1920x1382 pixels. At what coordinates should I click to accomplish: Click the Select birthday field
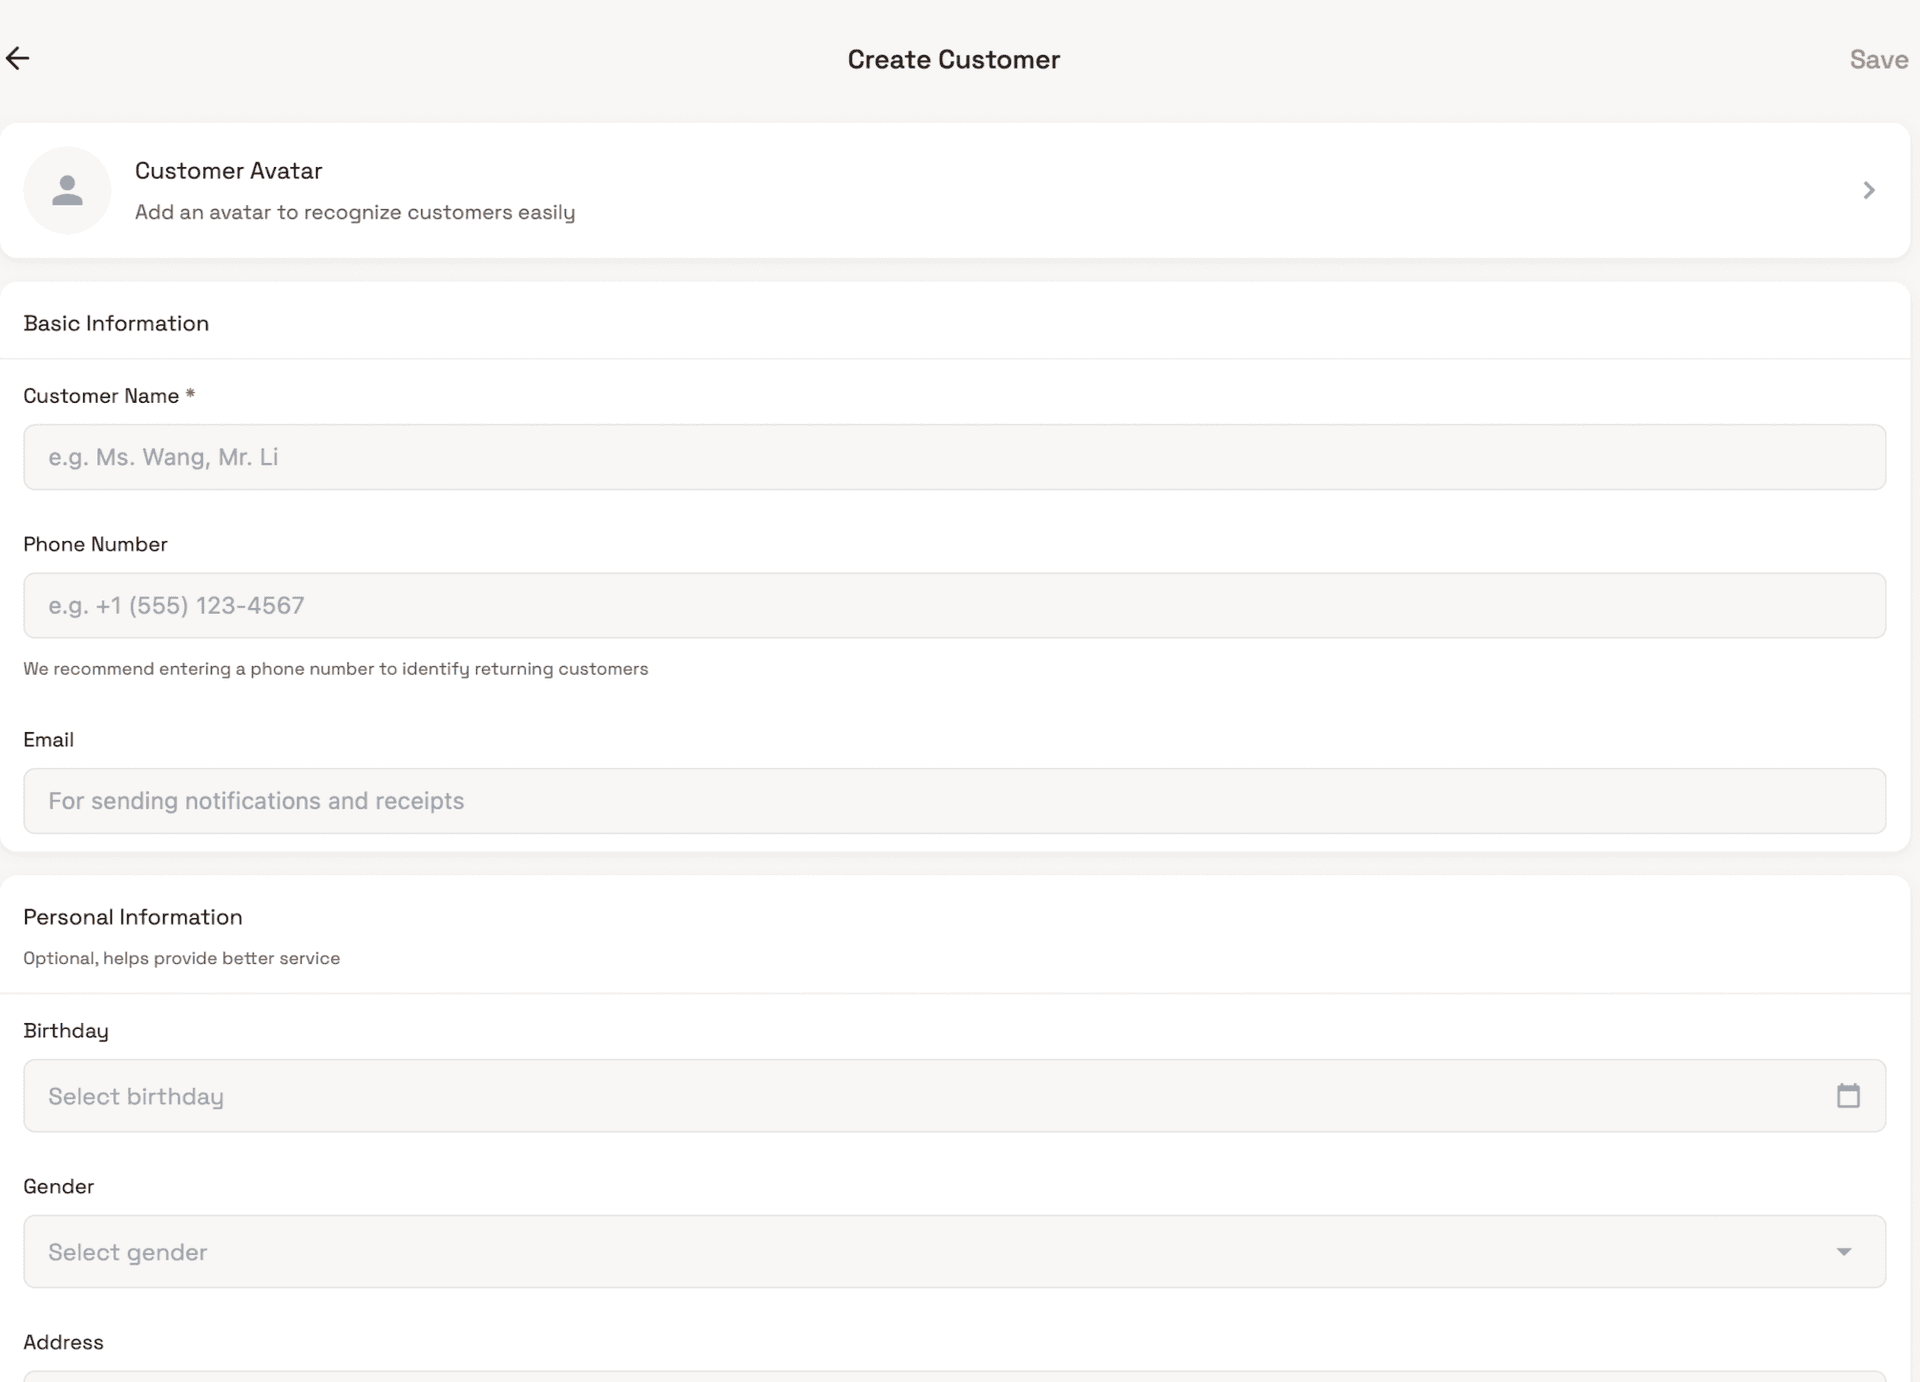click(x=900, y=1096)
